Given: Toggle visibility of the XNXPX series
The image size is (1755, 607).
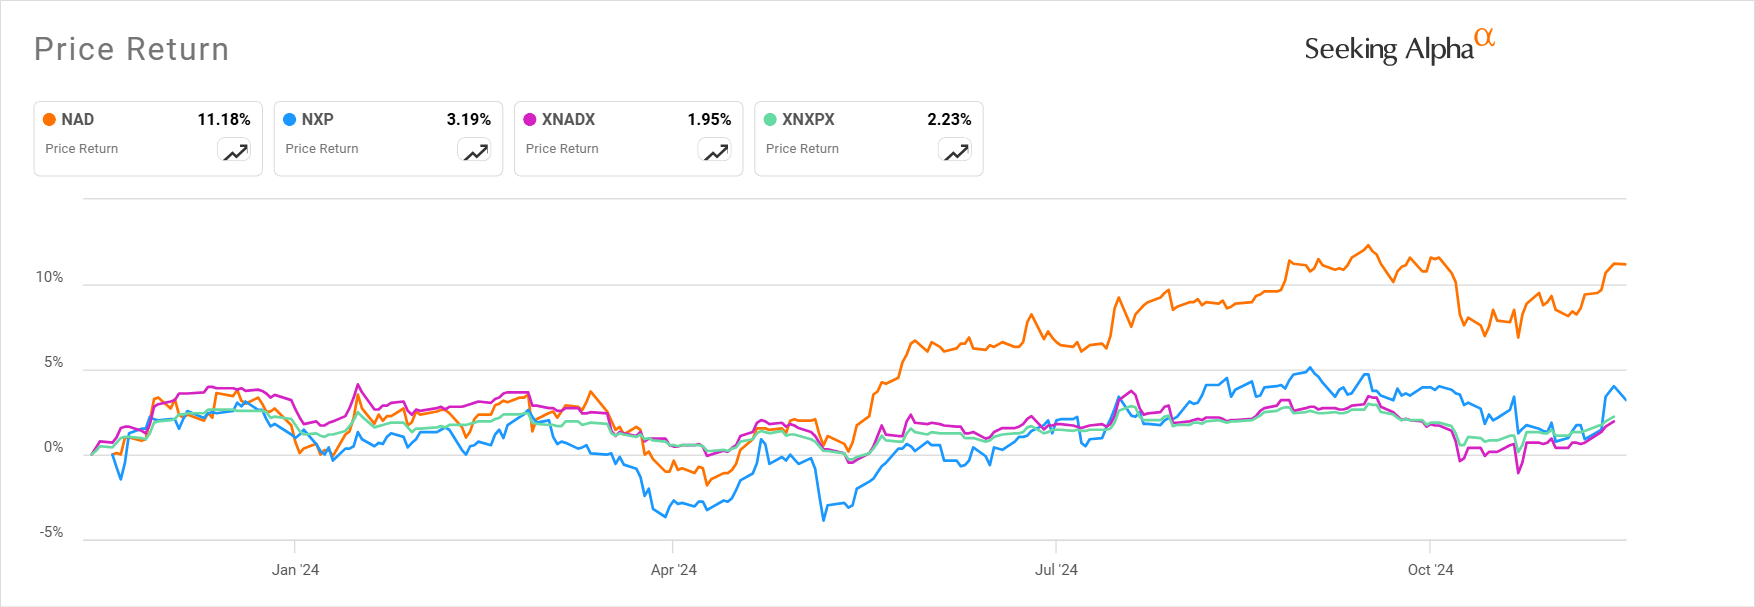Looking at the screenshot, I should (868, 138).
